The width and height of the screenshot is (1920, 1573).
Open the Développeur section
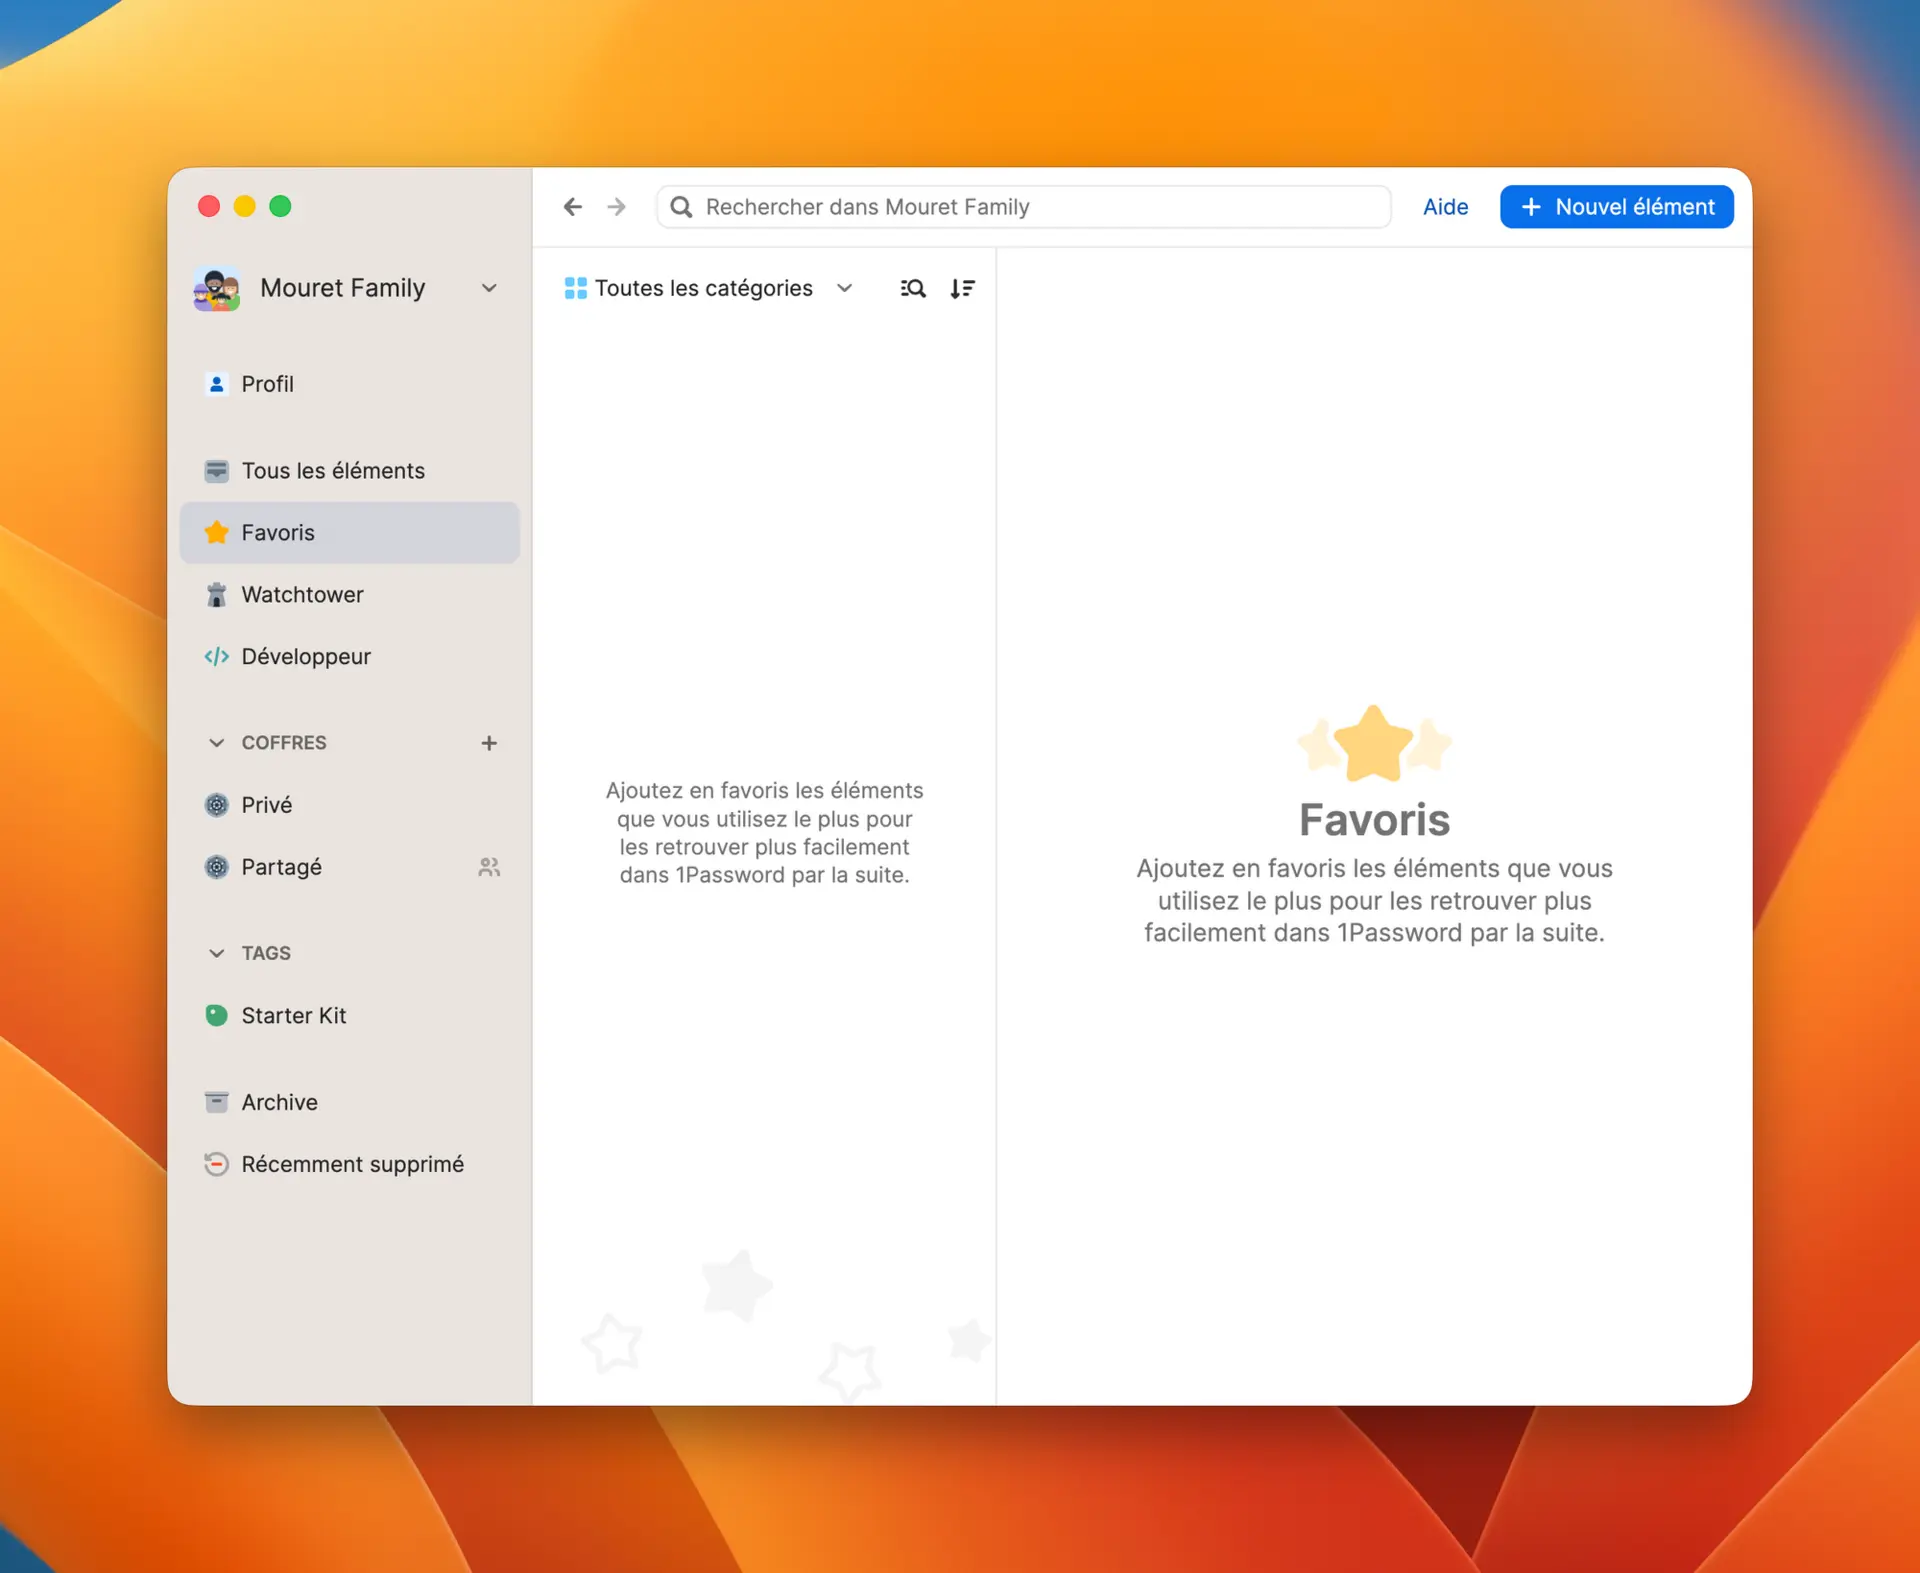(x=305, y=657)
